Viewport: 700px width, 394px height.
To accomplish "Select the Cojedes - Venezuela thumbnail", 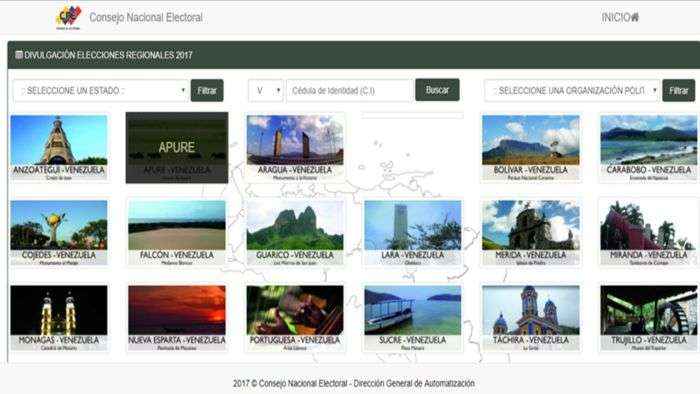I will 59,232.
